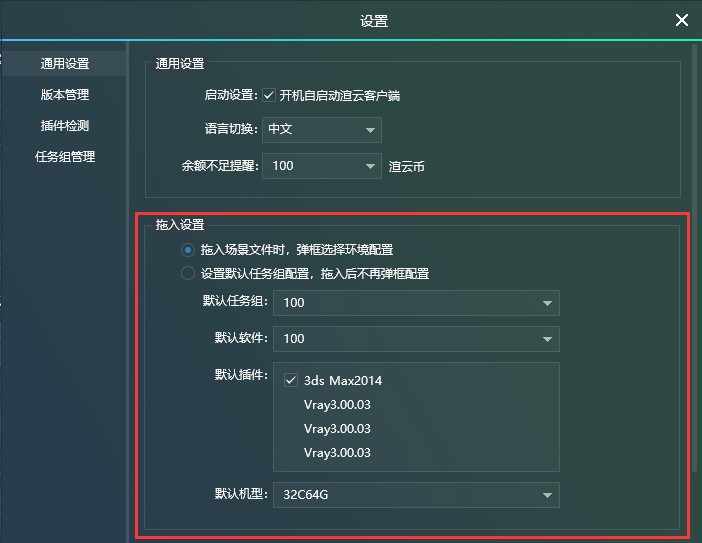Toggle the 开机自启动渲云客户端 checkbox
702x543 pixels.
[269, 95]
